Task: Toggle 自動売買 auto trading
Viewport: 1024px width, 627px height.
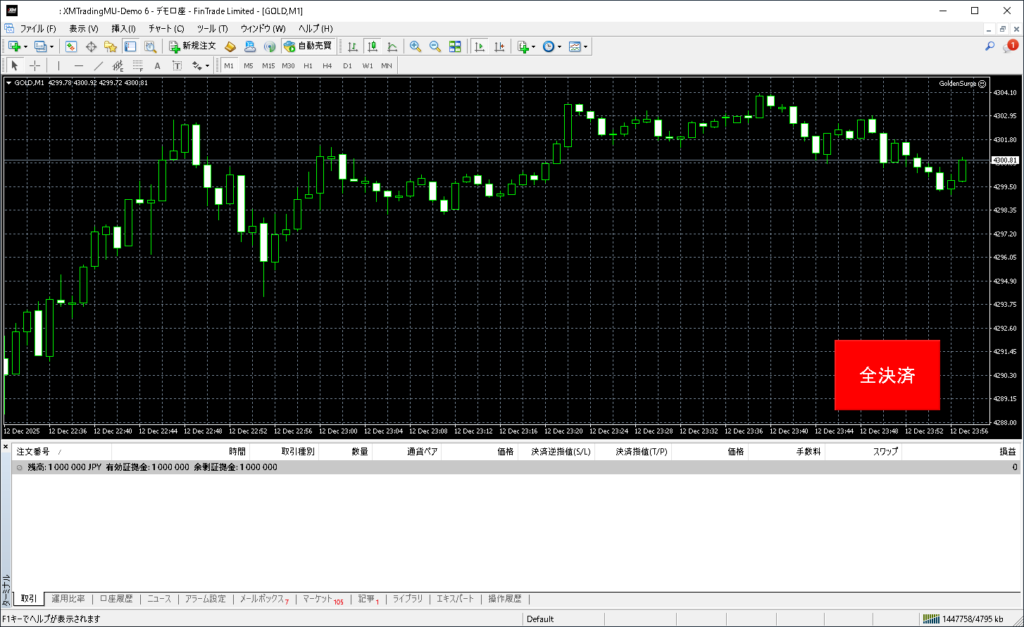Action: (309, 46)
